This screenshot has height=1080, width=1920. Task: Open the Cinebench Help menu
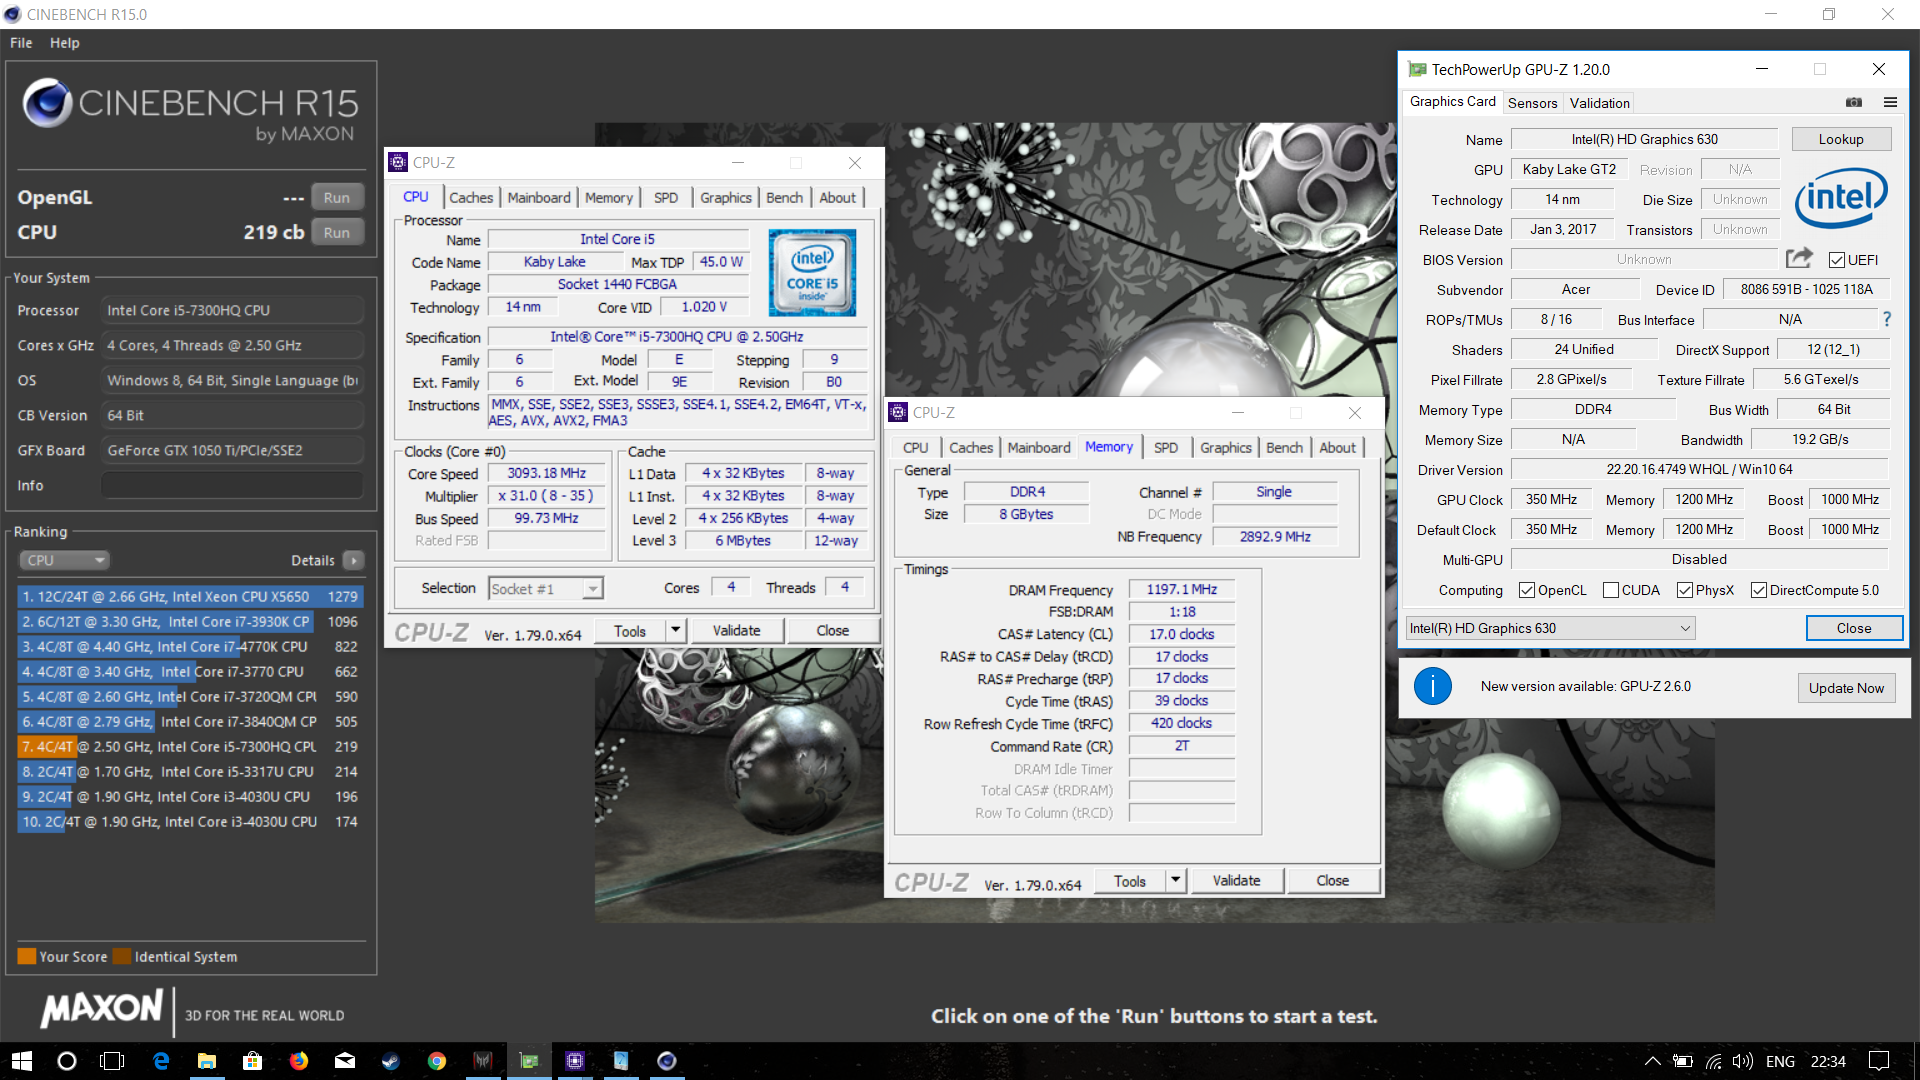[65, 43]
